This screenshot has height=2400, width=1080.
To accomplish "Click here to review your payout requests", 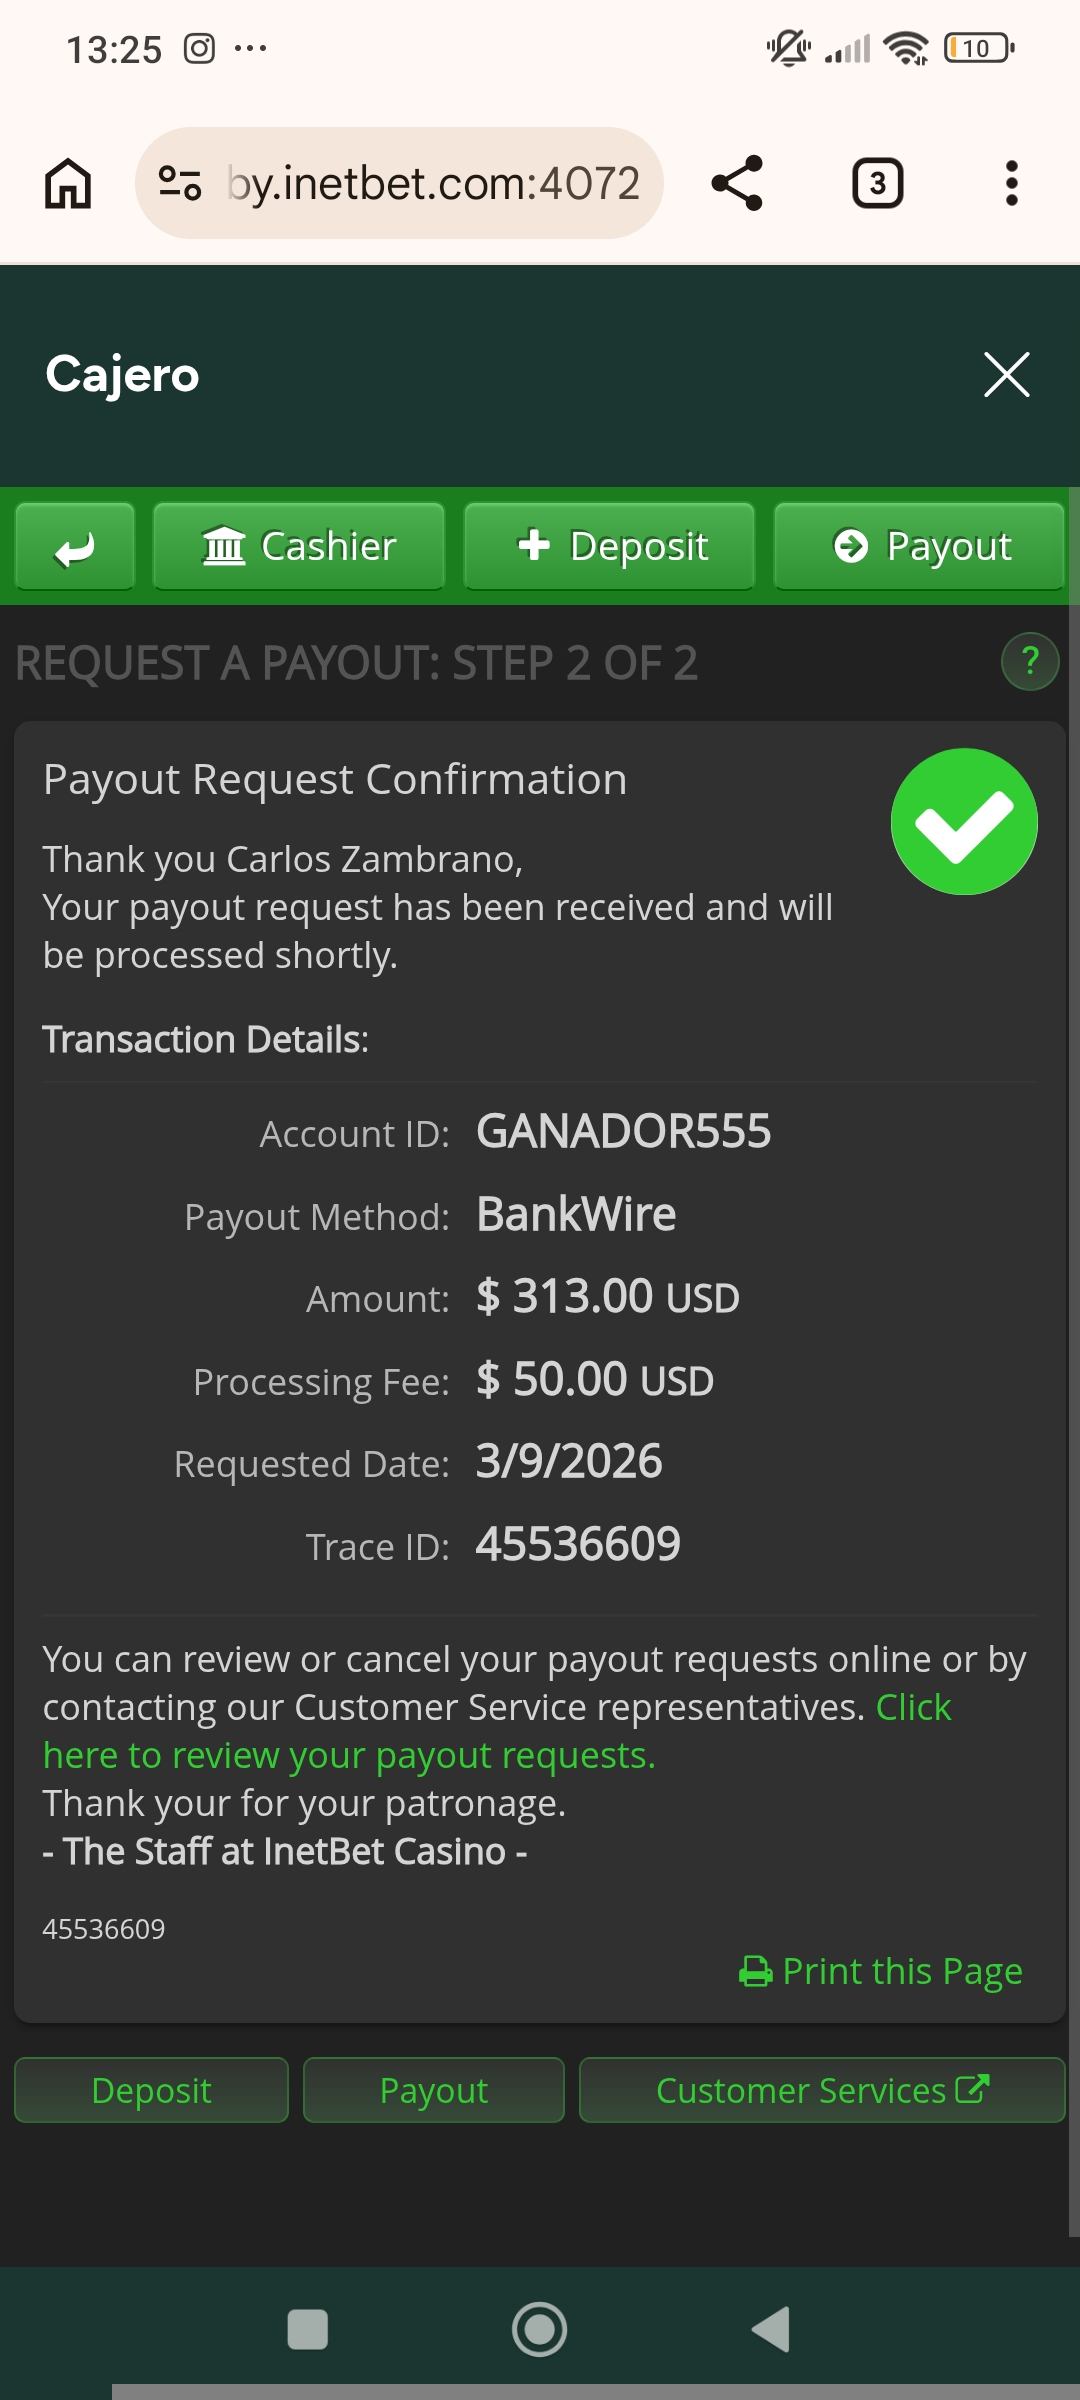I will pos(349,1755).
